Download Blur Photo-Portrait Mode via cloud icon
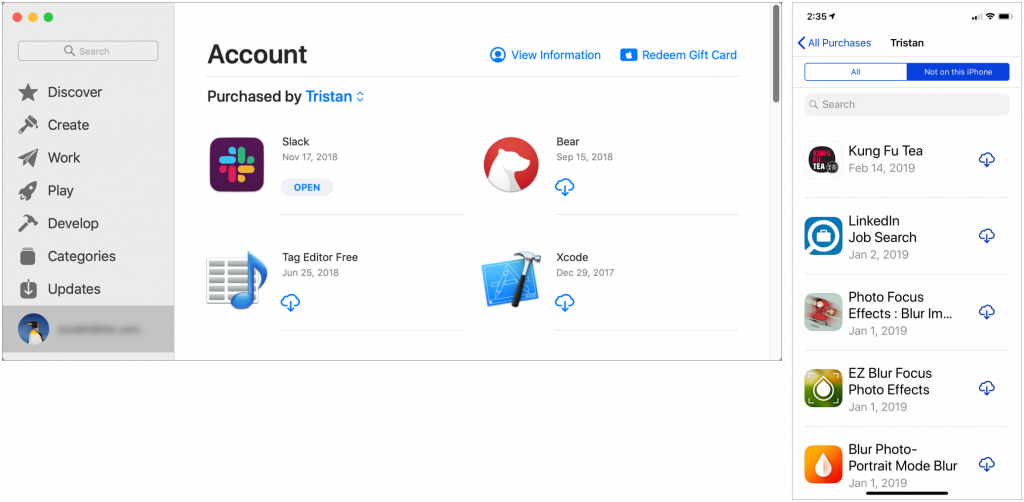This screenshot has width=1024, height=502. [x=987, y=464]
